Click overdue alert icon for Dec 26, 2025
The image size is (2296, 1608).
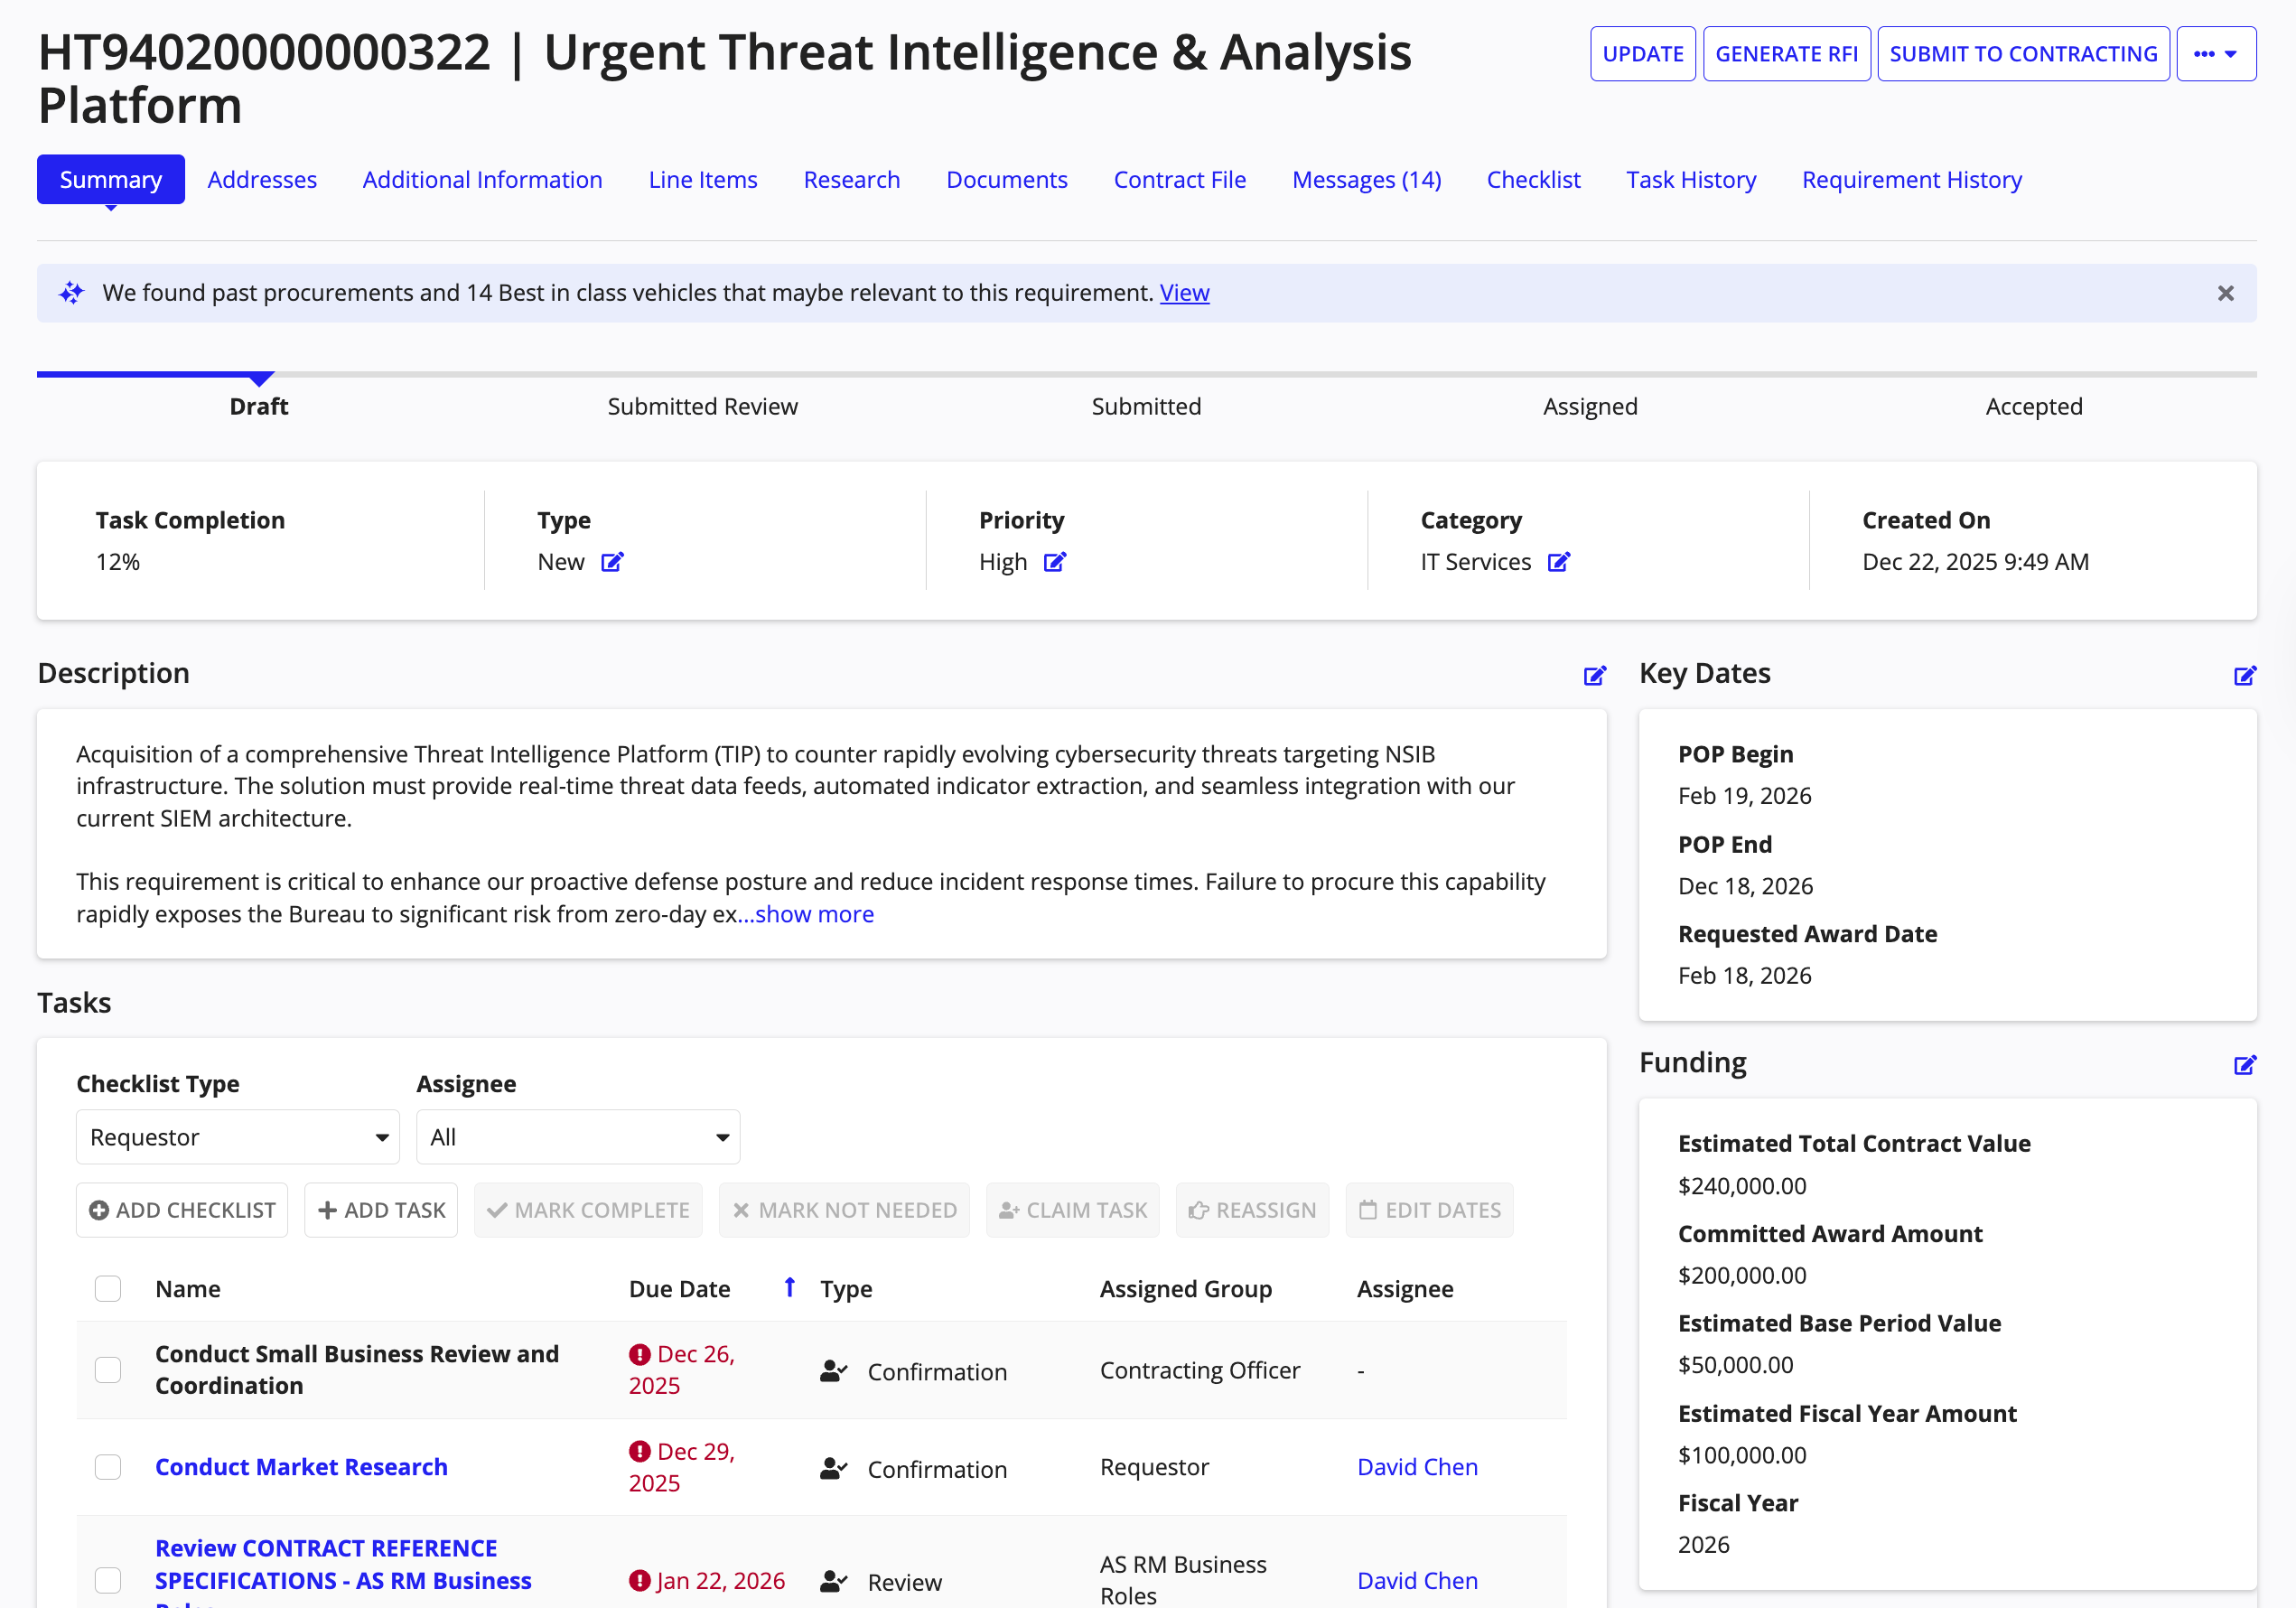point(640,1354)
